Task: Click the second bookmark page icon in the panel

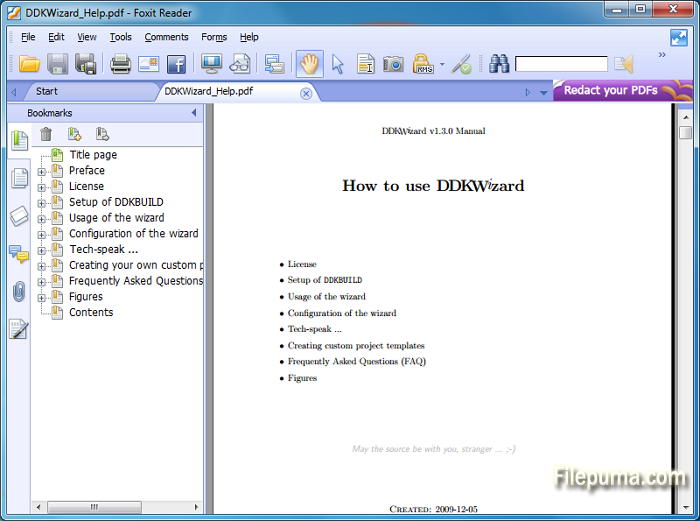Action: pyautogui.click(x=102, y=134)
